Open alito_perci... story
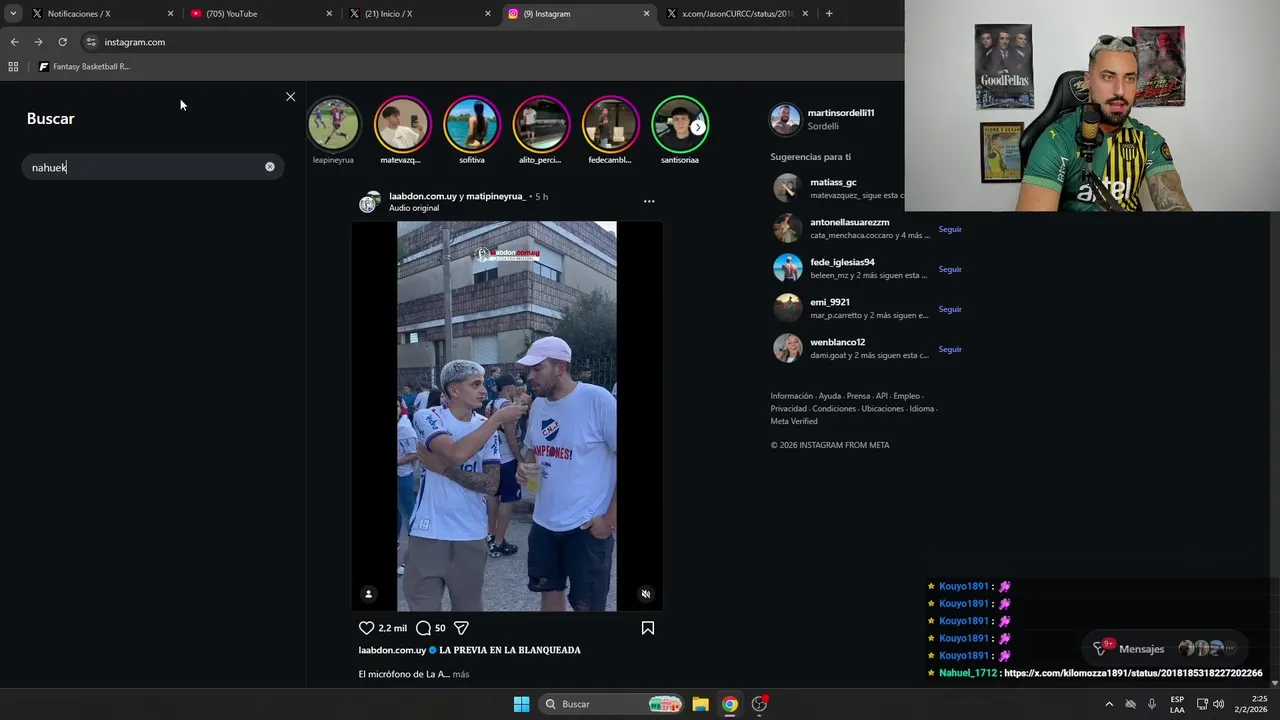This screenshot has height=720, width=1280. (541, 124)
